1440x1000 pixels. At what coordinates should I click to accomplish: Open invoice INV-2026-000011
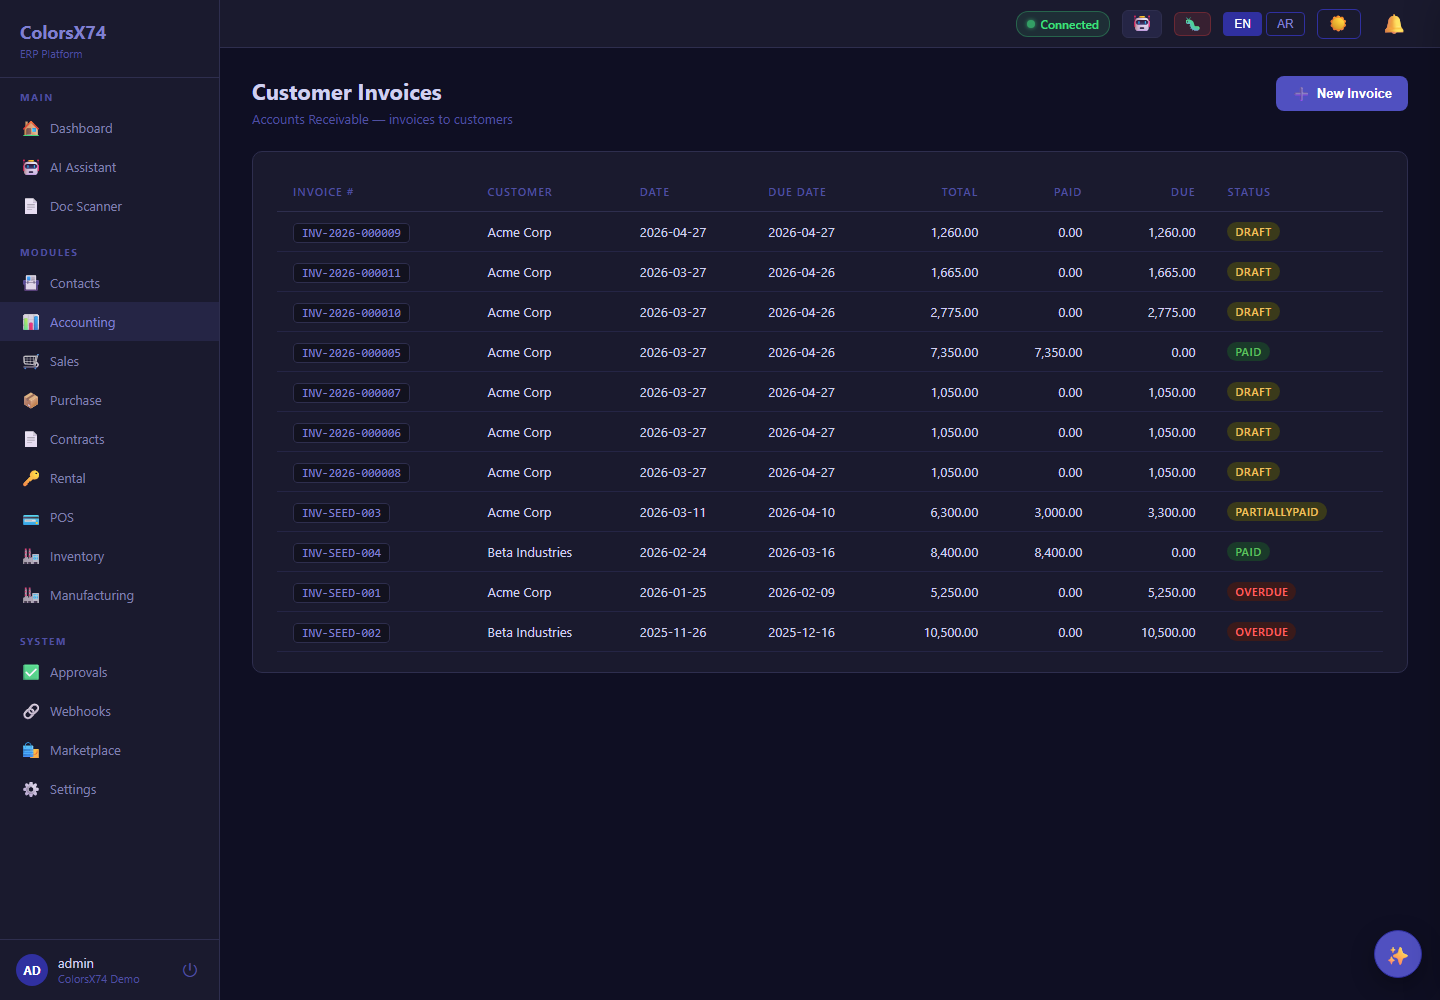[x=351, y=273]
